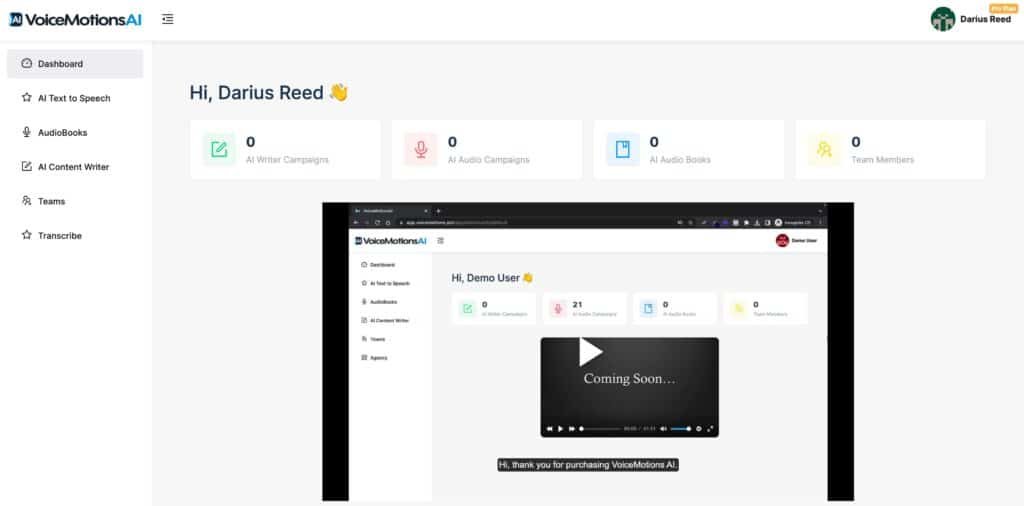Go to the AudioBooks label
Image resolution: width=1024 pixels, height=506 pixels.
click(62, 133)
